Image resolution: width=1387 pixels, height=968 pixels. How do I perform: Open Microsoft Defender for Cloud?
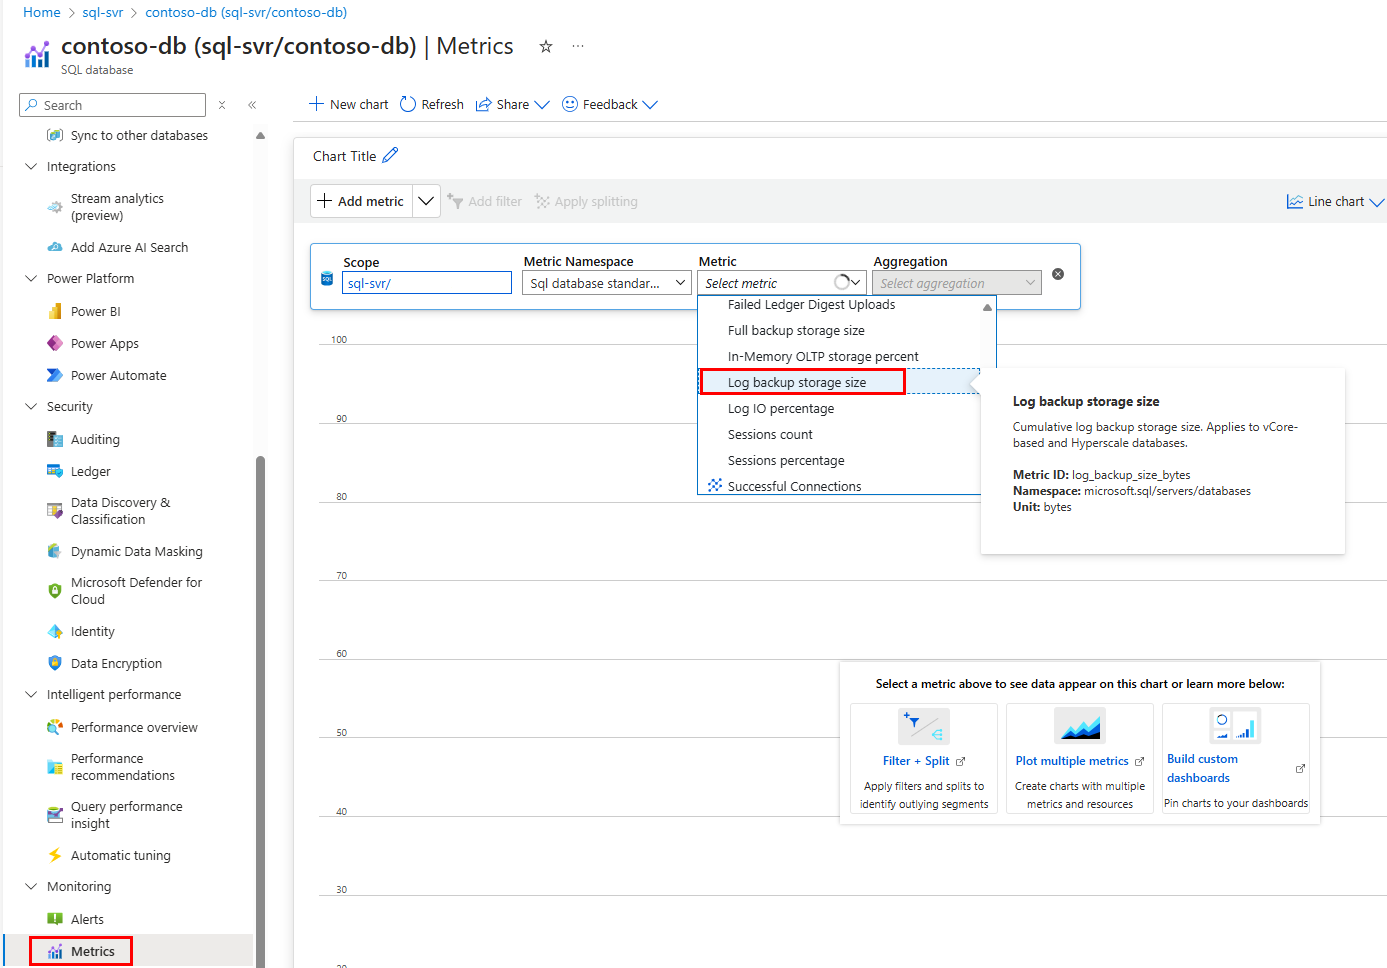[x=136, y=591]
